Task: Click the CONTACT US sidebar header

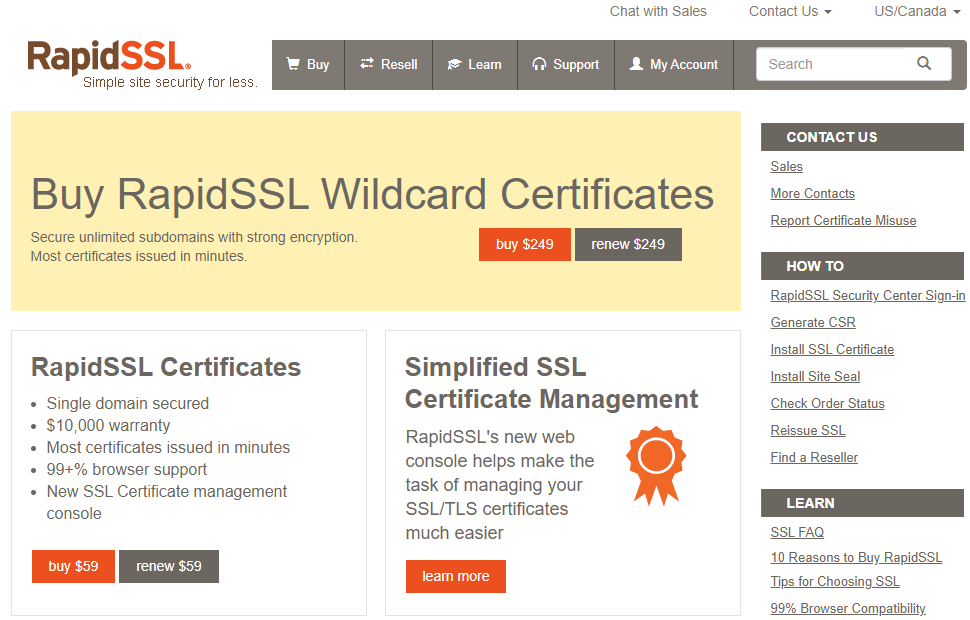Action: coord(862,137)
